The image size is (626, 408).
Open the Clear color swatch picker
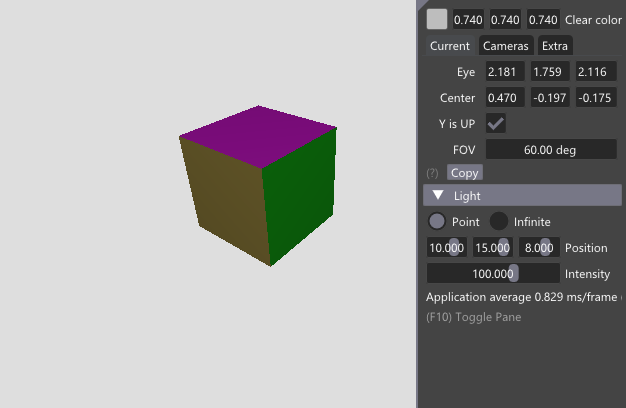coord(437,19)
